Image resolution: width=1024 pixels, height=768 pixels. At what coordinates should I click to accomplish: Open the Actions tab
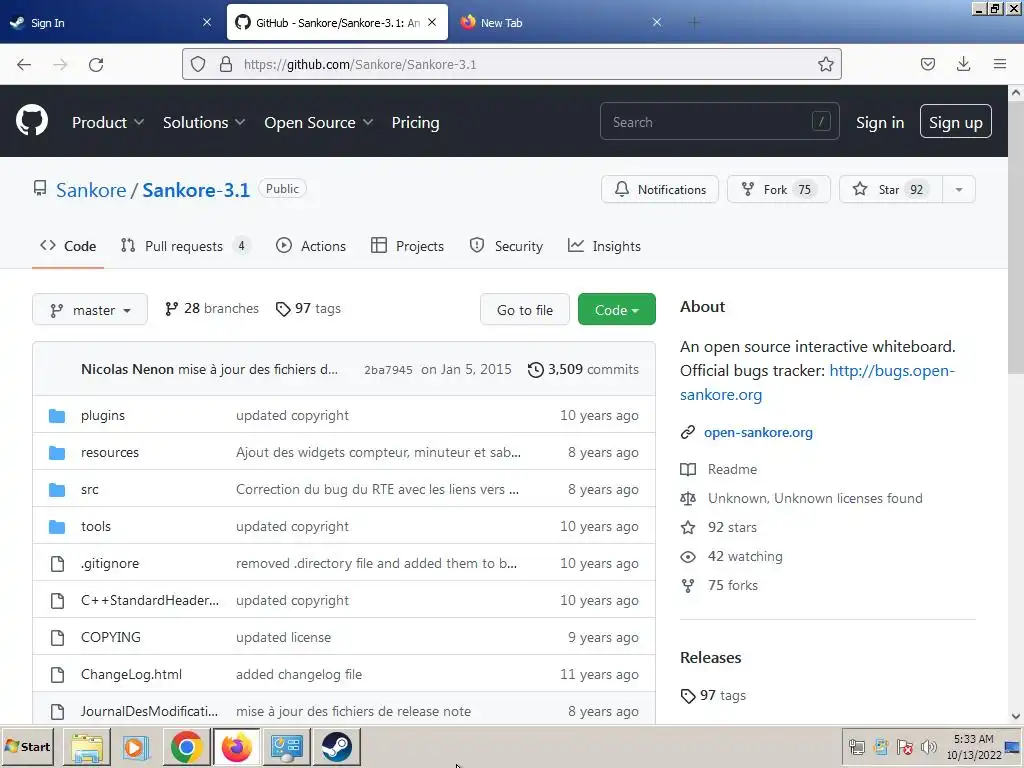tap(311, 246)
